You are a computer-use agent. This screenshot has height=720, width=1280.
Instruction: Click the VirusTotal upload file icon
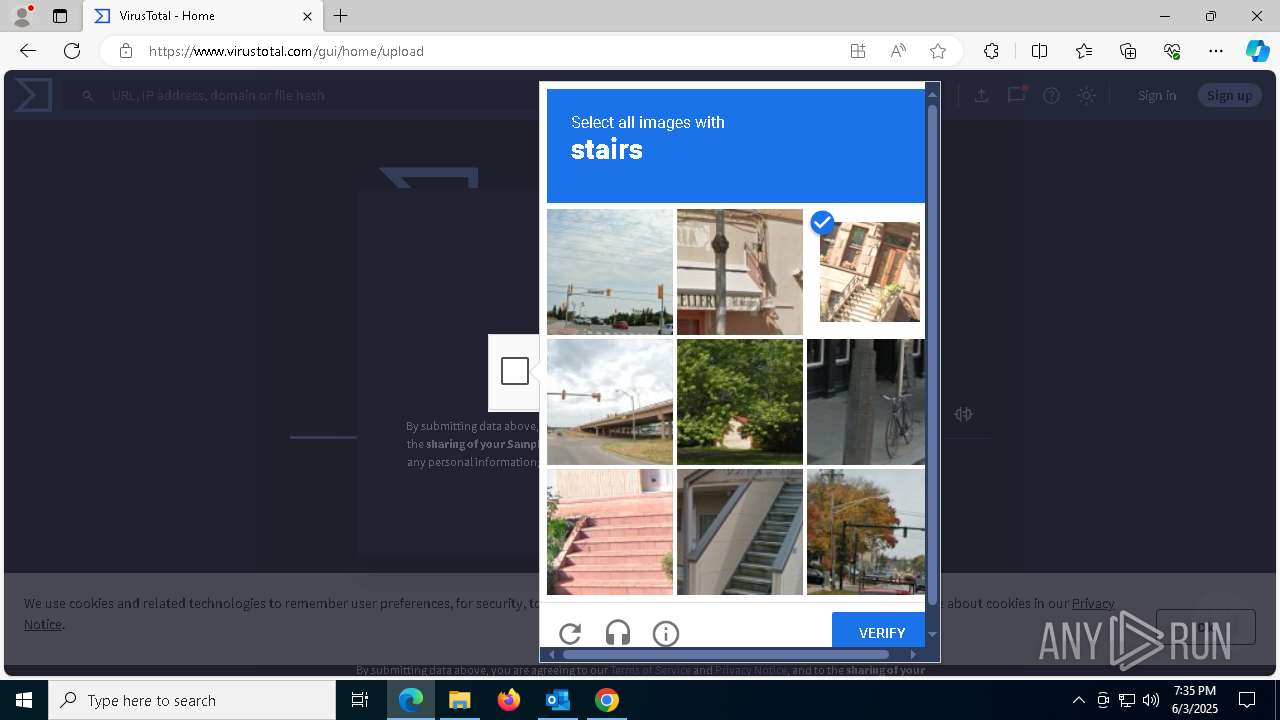[982, 95]
